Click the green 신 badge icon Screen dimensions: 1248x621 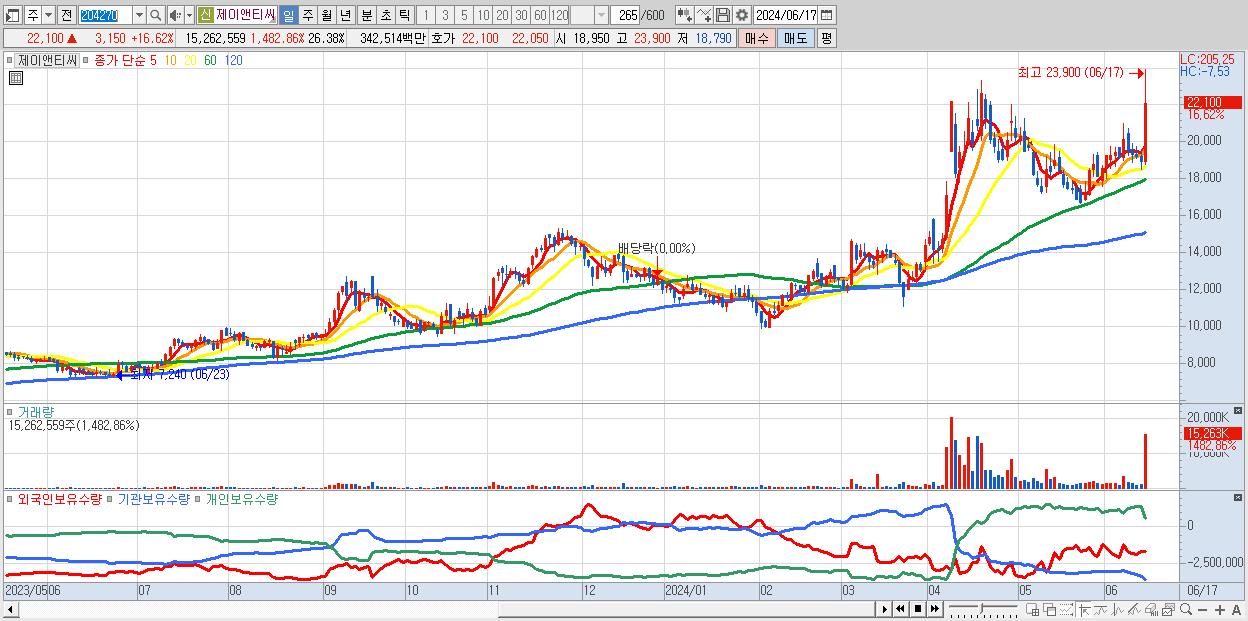(x=205, y=16)
